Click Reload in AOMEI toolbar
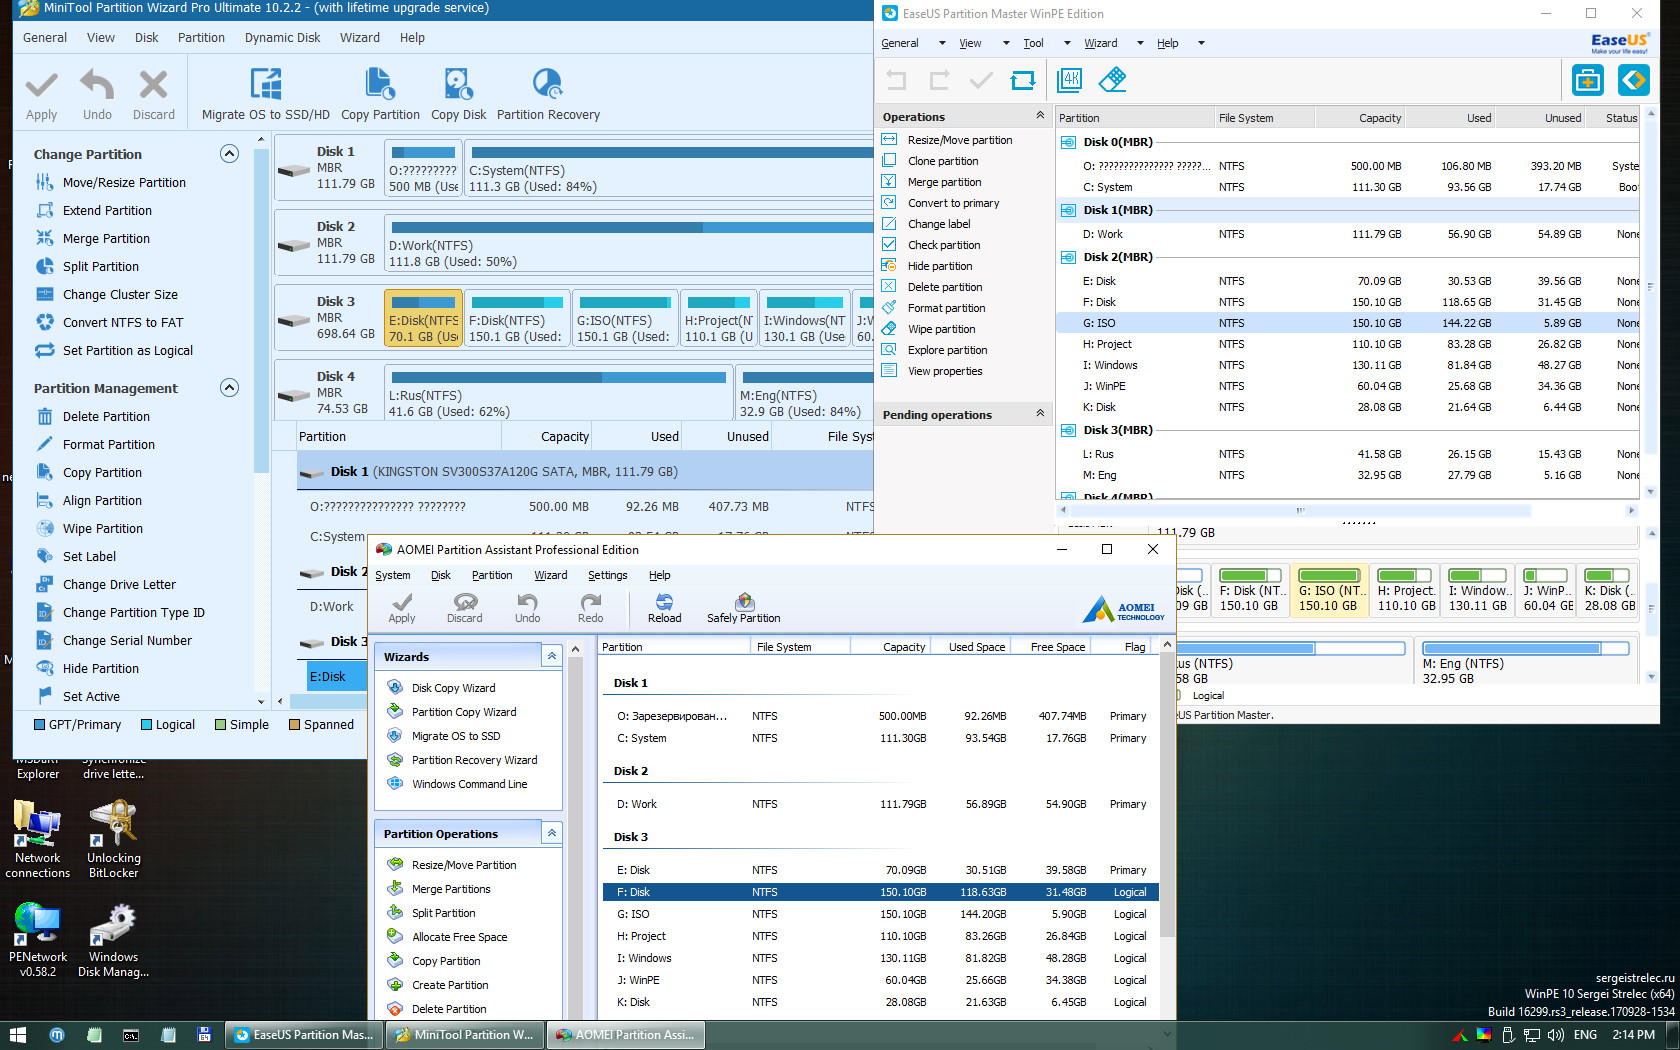 pos(664,608)
